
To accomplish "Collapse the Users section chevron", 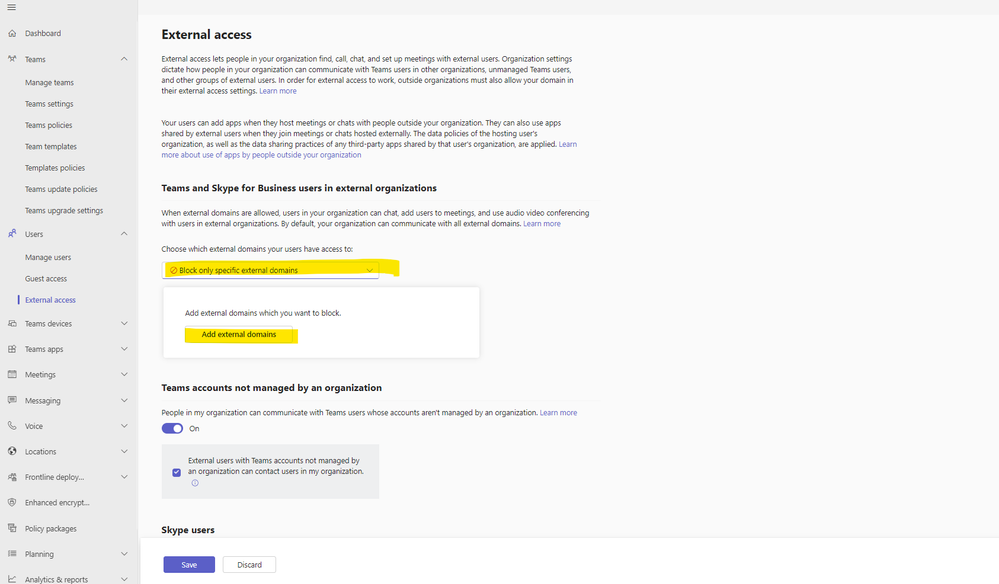I will [124, 234].
